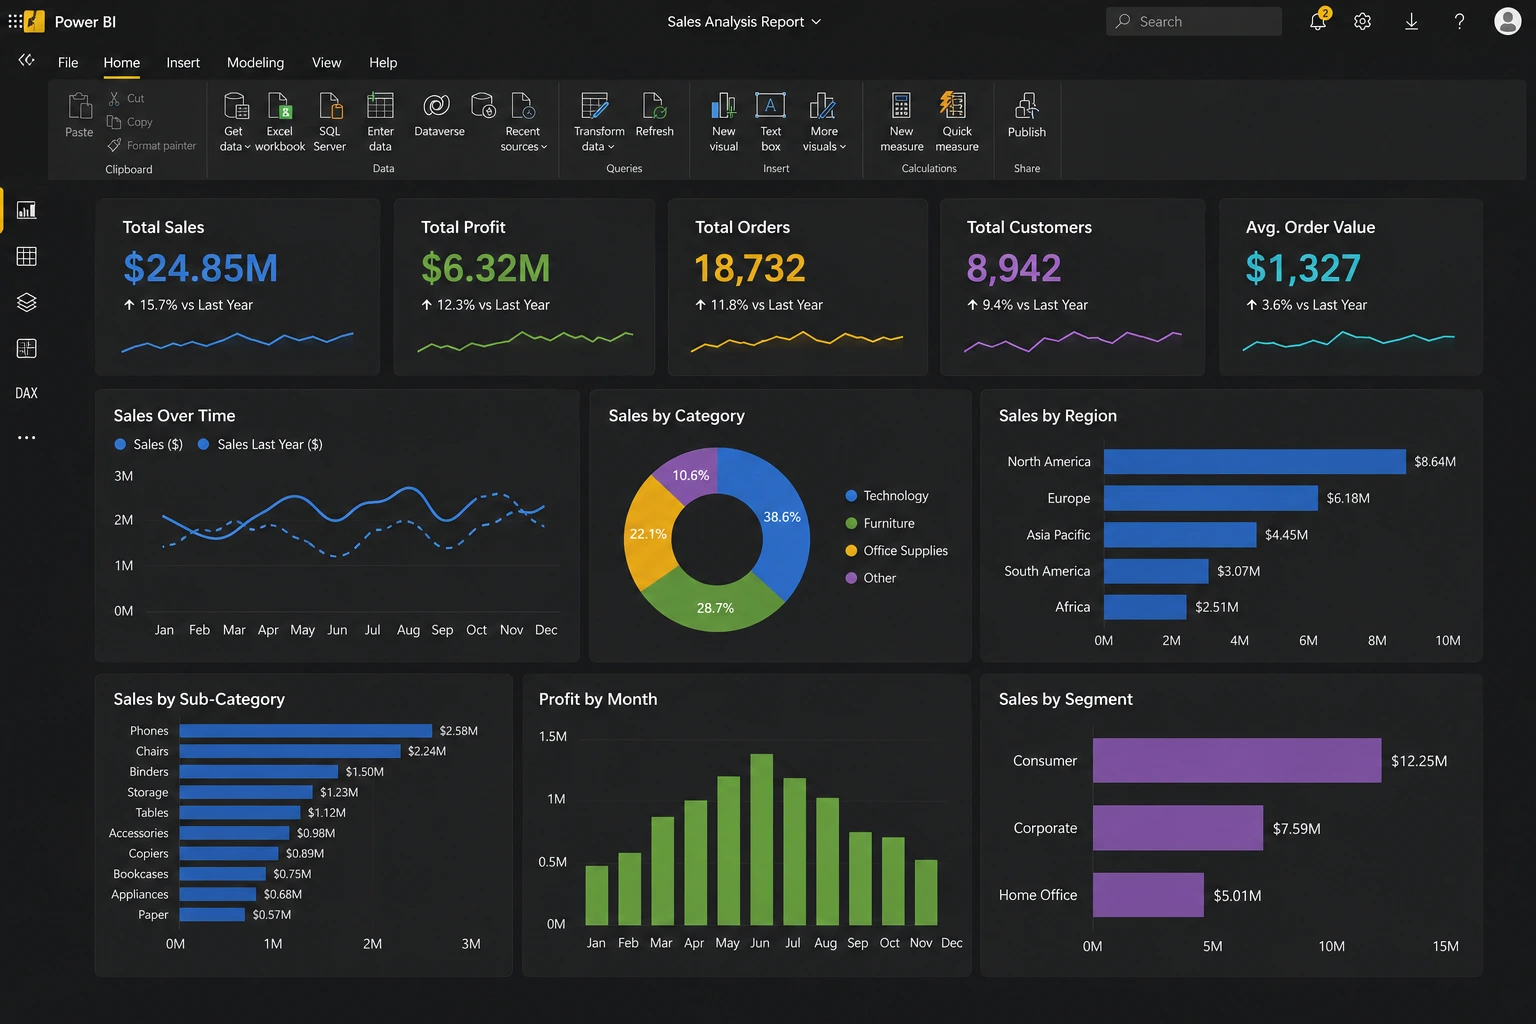Image resolution: width=1536 pixels, height=1024 pixels.
Task: Open Model view layers icon in sidebar
Action: pos(27,302)
